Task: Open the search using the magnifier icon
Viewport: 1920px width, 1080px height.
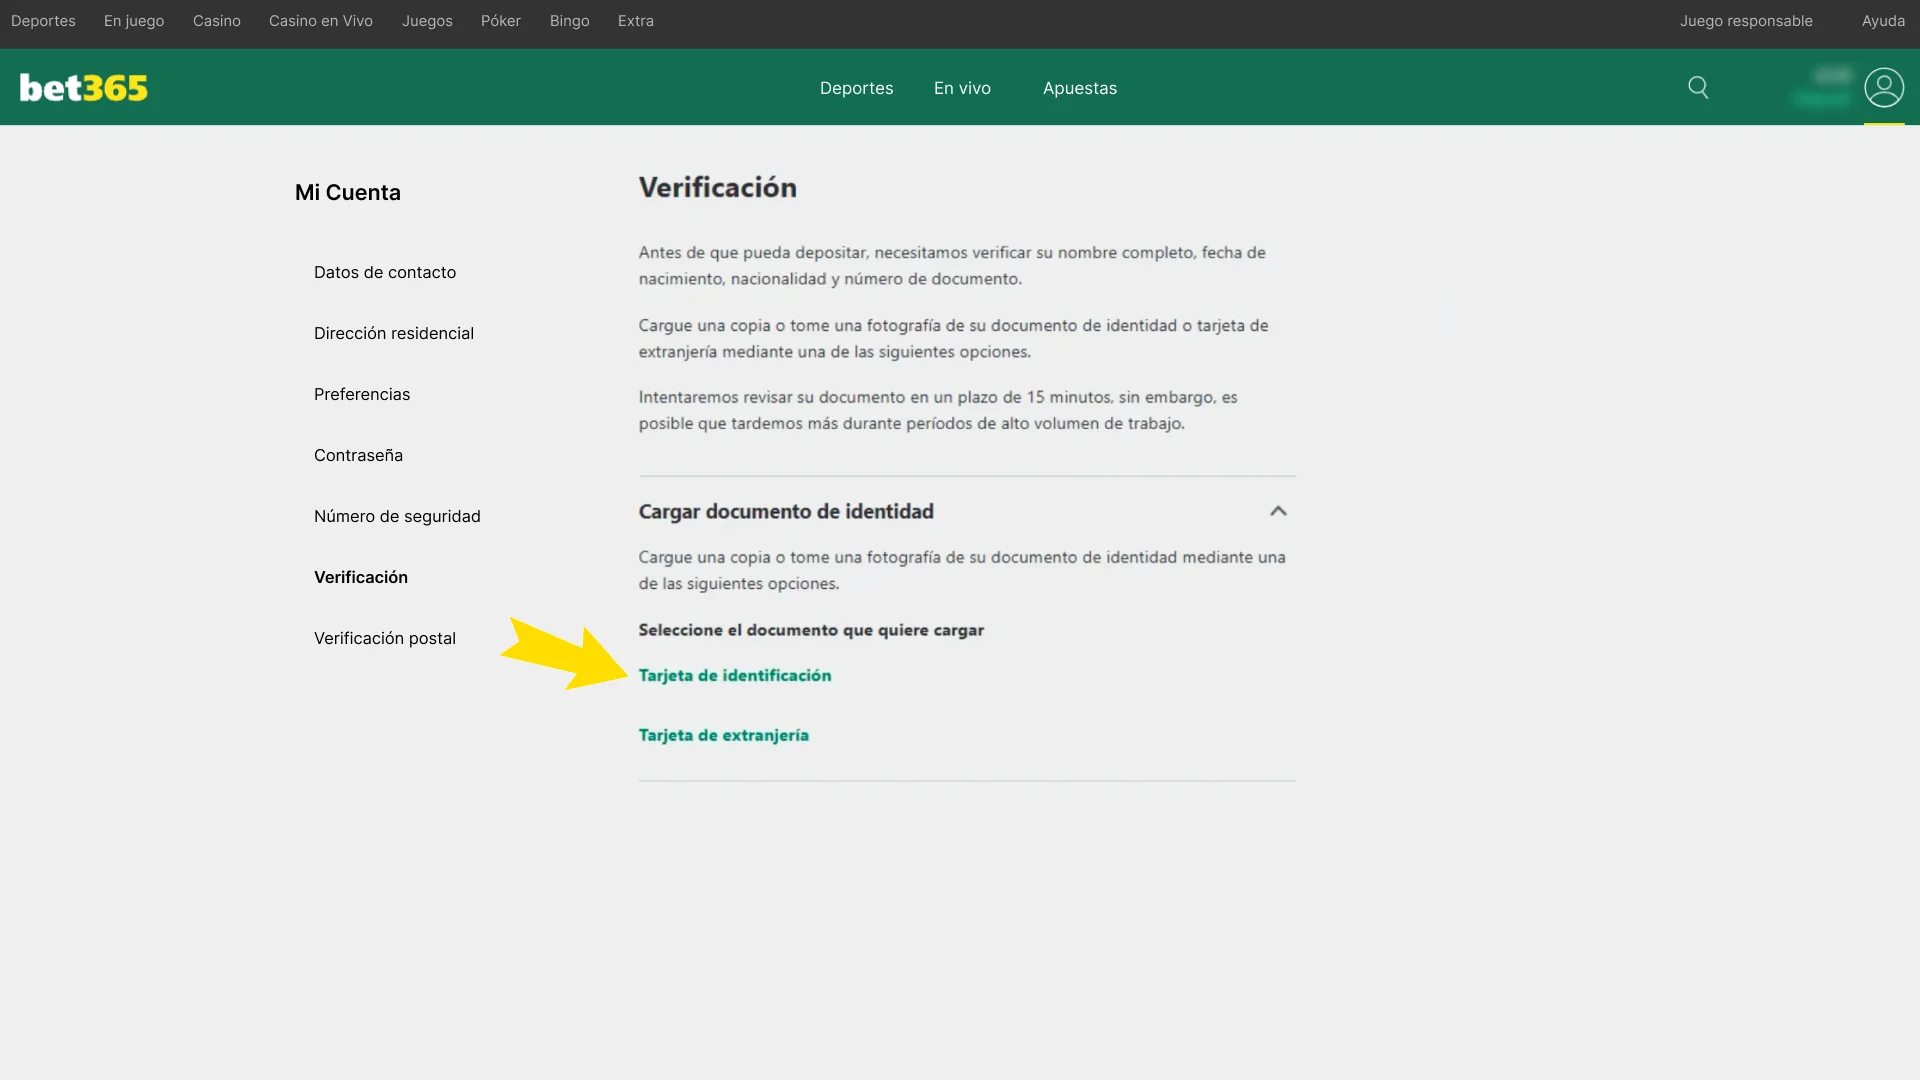Action: (x=1698, y=87)
